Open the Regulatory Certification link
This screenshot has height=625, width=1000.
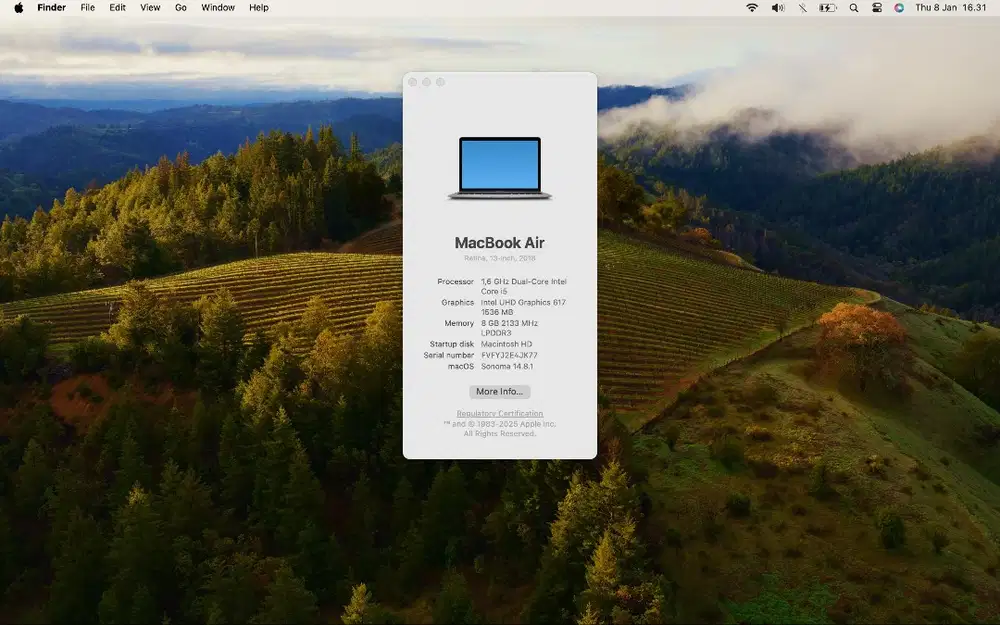(x=499, y=413)
